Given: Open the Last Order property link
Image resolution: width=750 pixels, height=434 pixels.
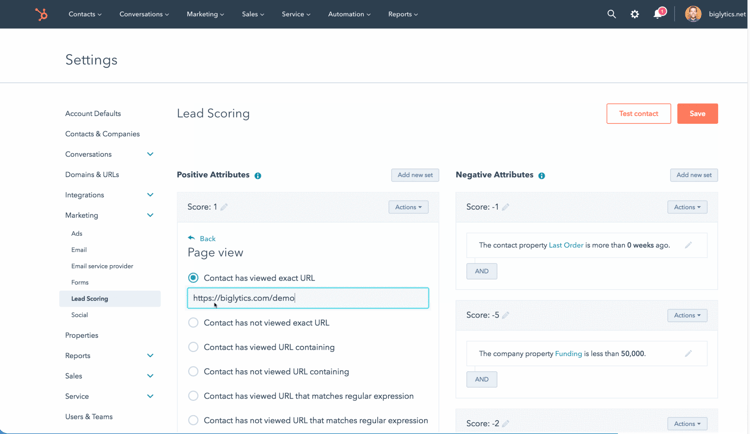Looking at the screenshot, I should click(x=566, y=245).
